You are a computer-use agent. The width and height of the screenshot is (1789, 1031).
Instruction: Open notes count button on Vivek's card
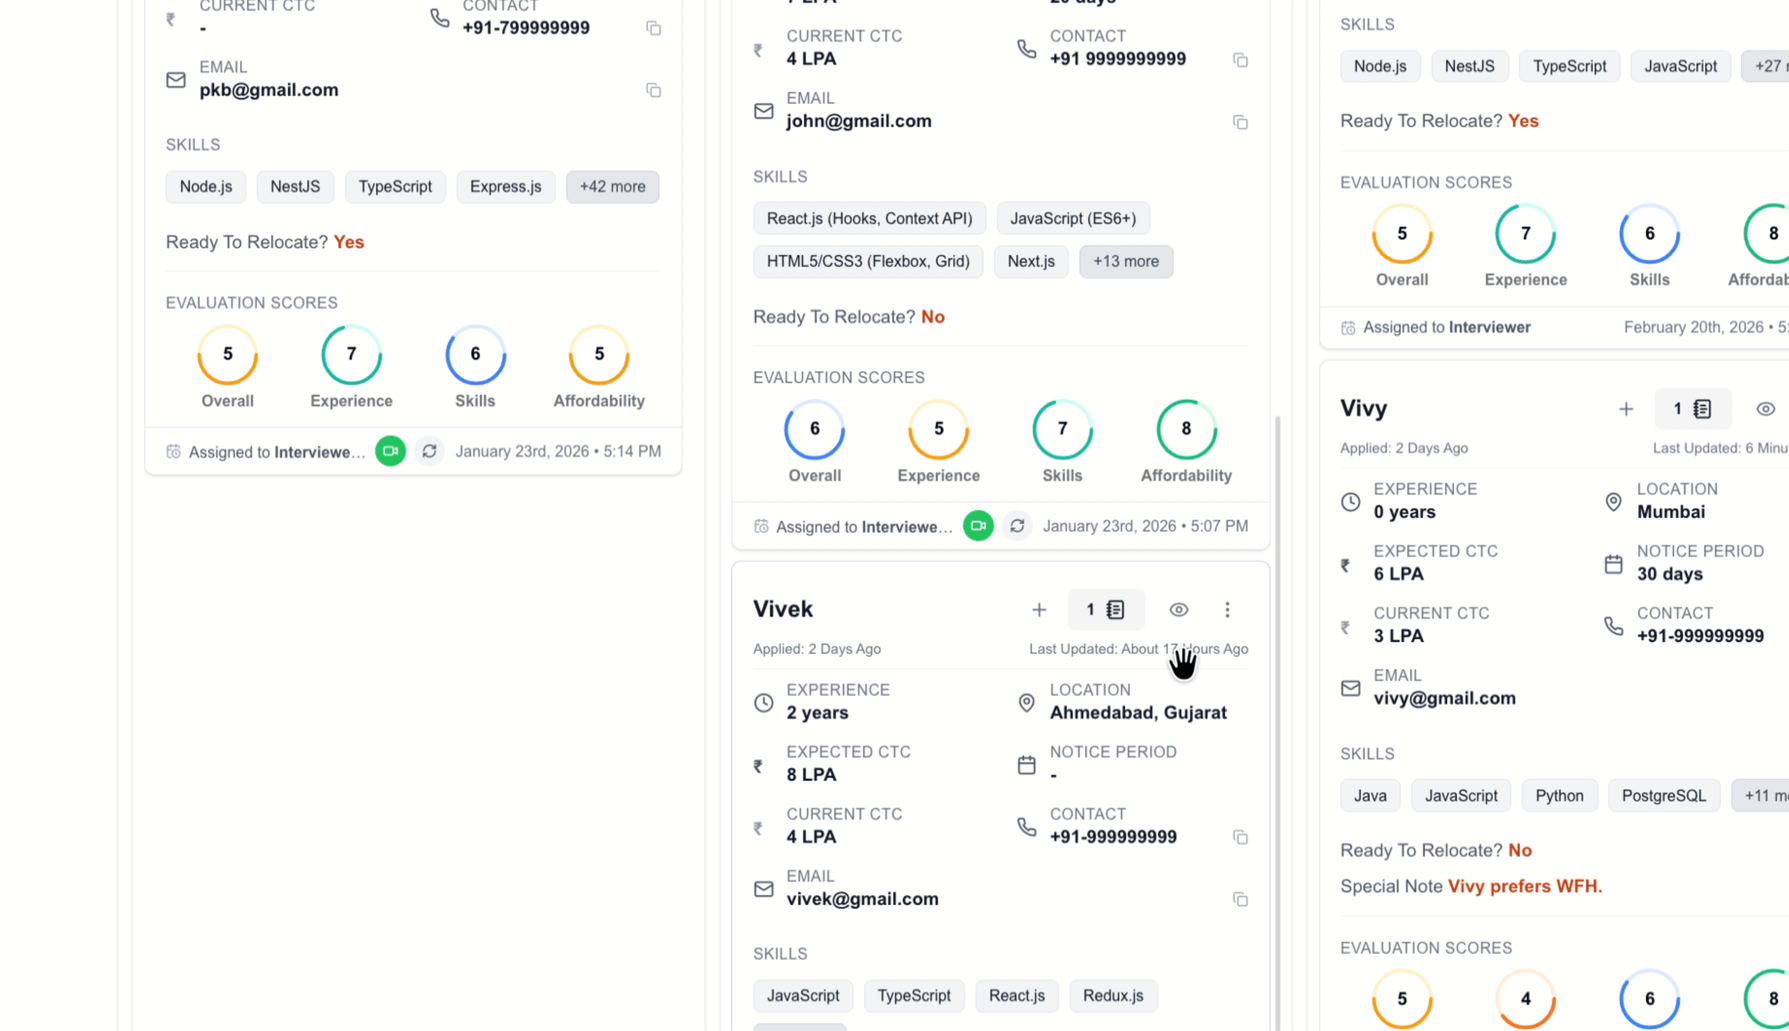1105,610
